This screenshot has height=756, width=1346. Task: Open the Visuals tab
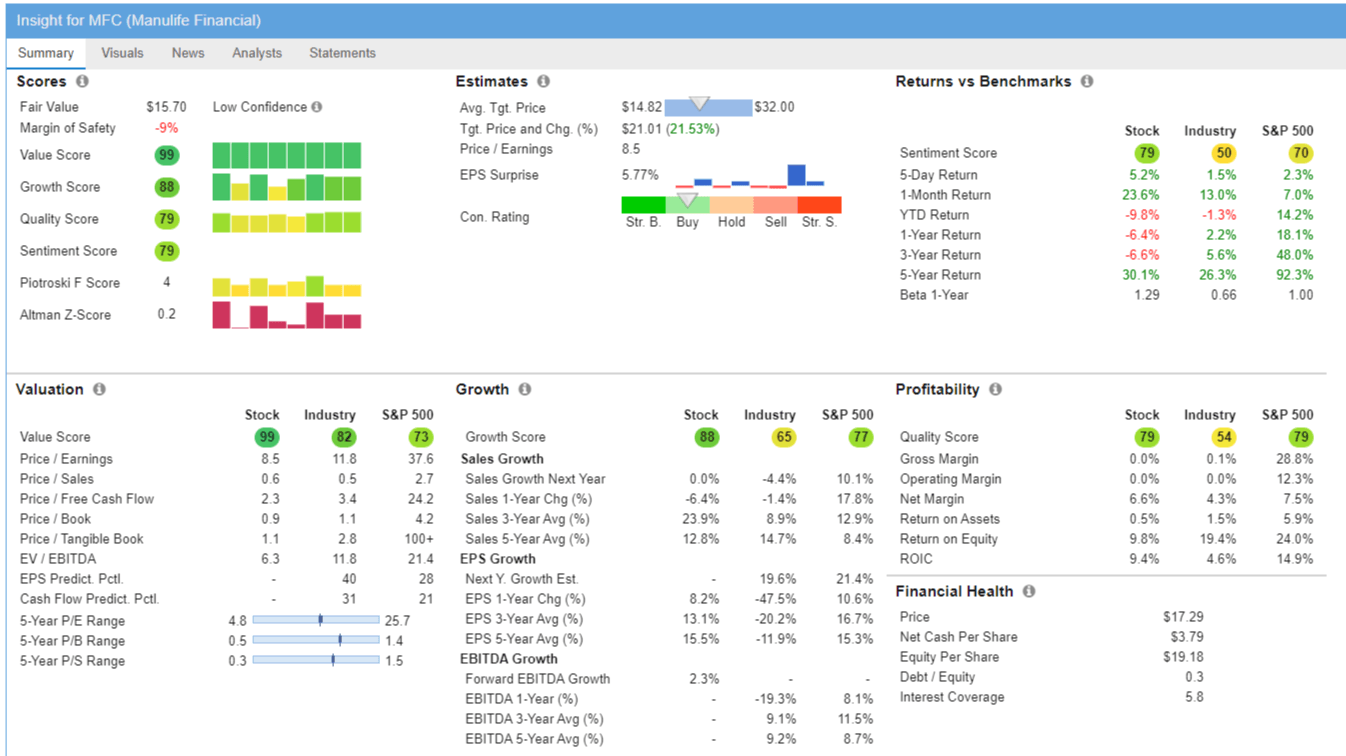point(122,53)
